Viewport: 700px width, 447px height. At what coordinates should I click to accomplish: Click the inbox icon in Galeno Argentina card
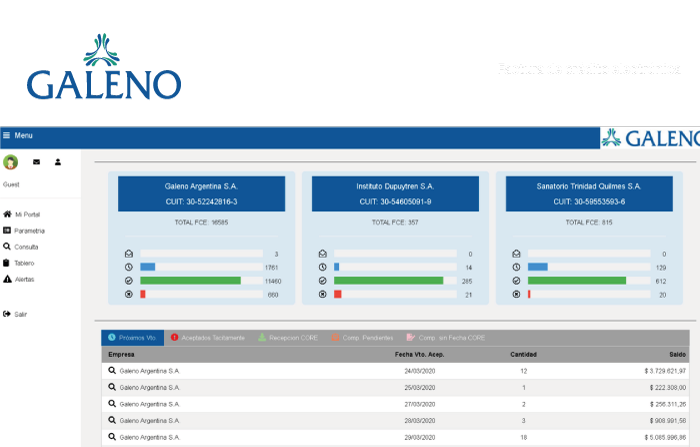point(129,254)
